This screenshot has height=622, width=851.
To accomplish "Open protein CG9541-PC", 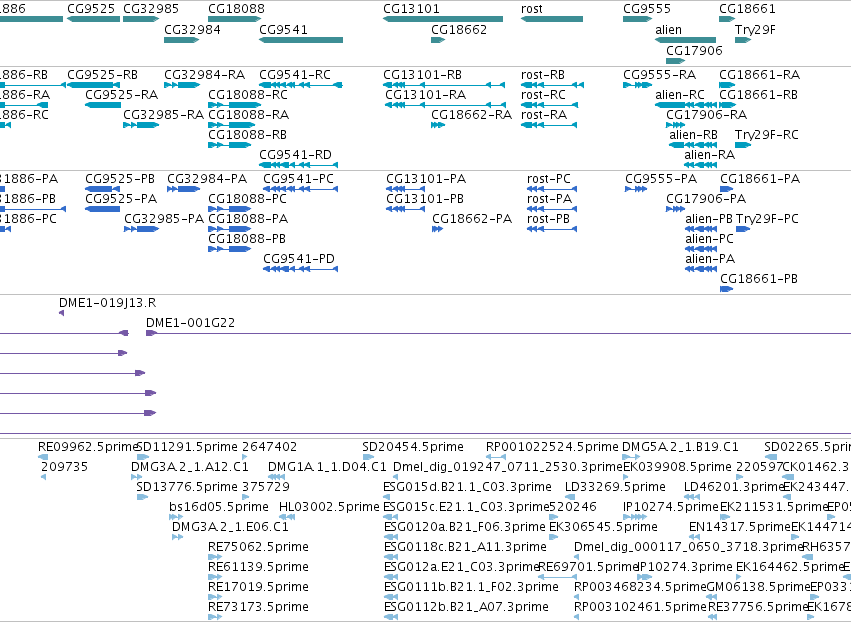I will tap(299, 179).
